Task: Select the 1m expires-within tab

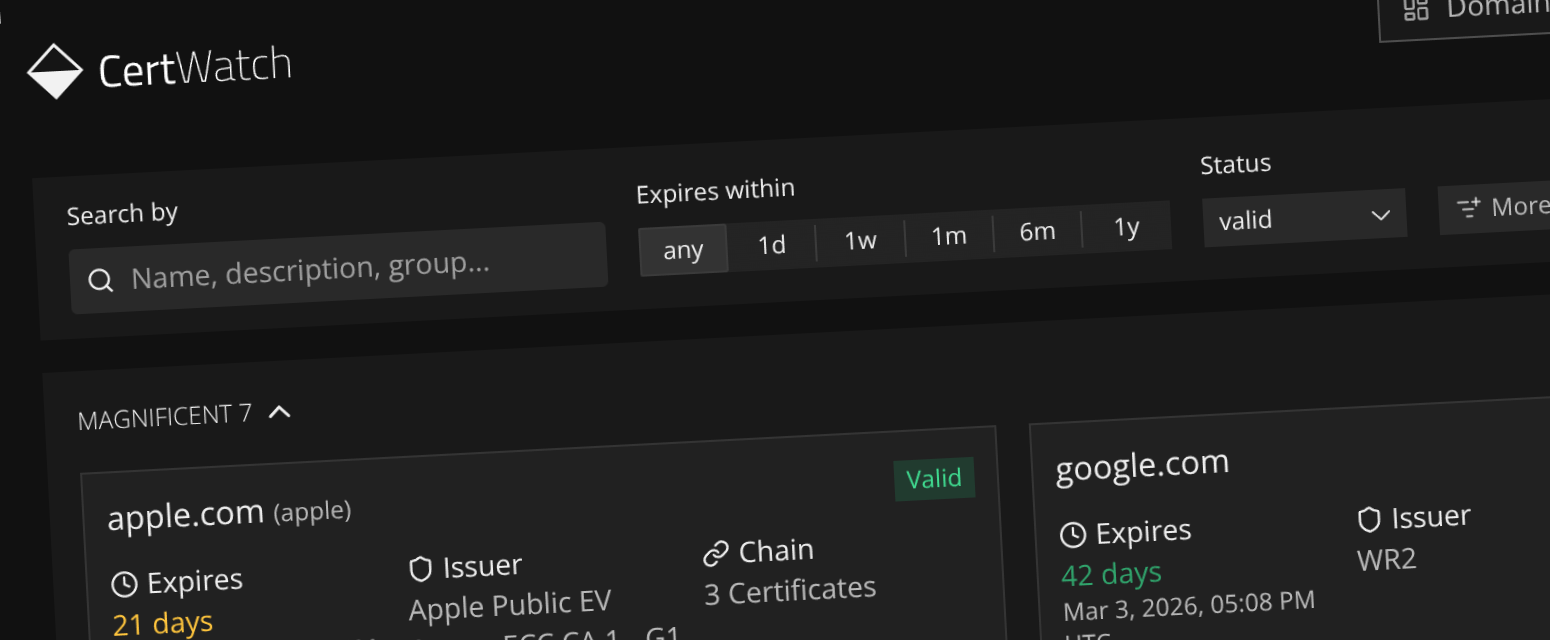Action: point(948,236)
